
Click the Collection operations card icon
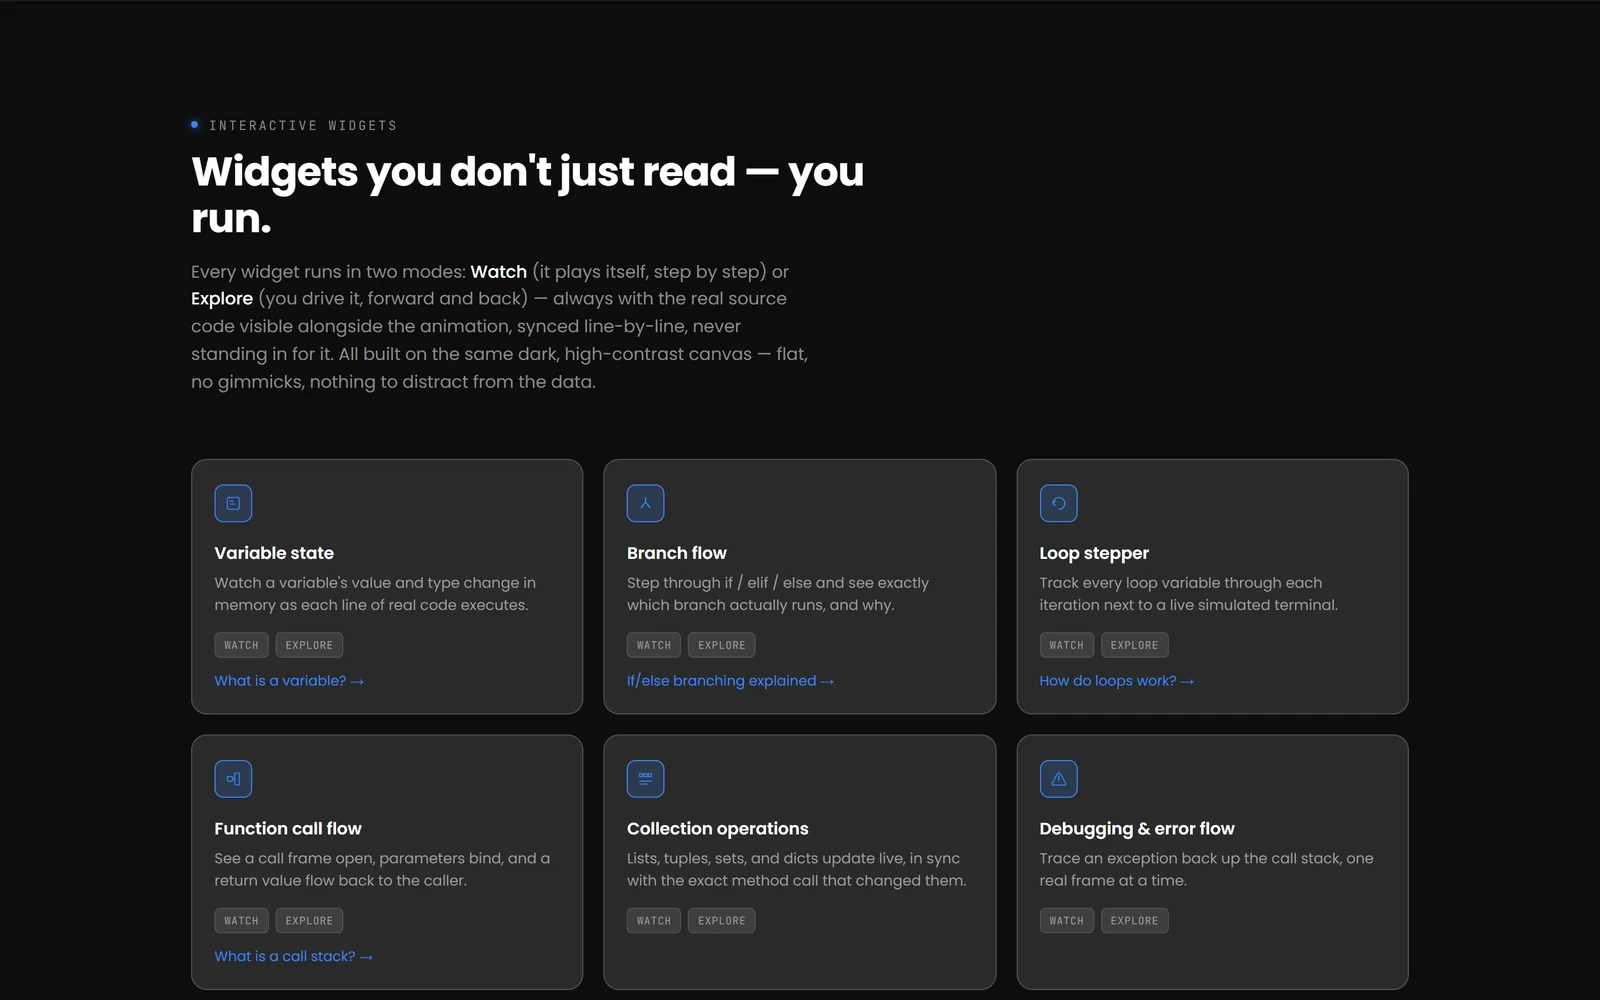pos(645,779)
